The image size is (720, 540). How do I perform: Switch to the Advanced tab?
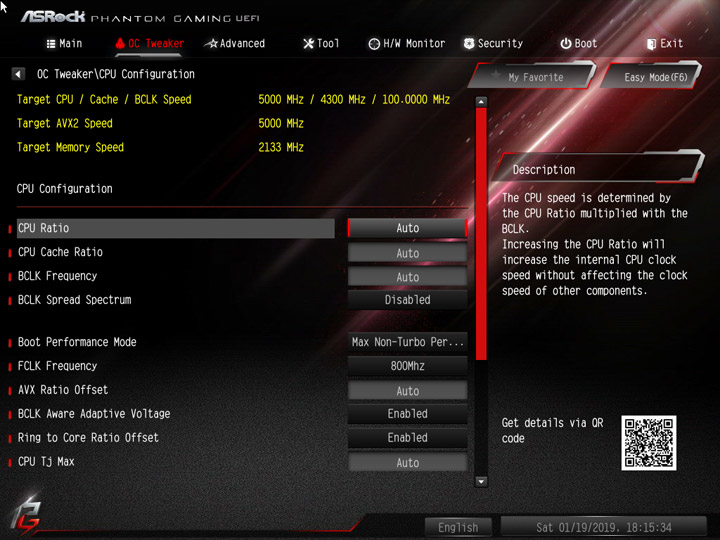(235, 44)
